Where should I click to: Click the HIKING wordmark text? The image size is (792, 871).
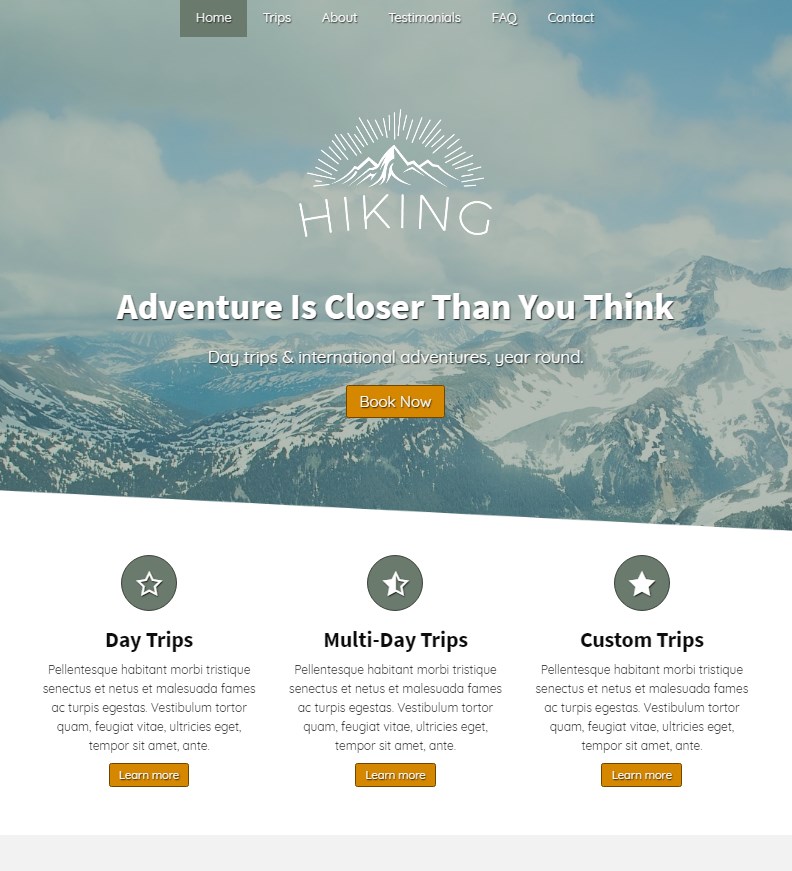point(395,217)
